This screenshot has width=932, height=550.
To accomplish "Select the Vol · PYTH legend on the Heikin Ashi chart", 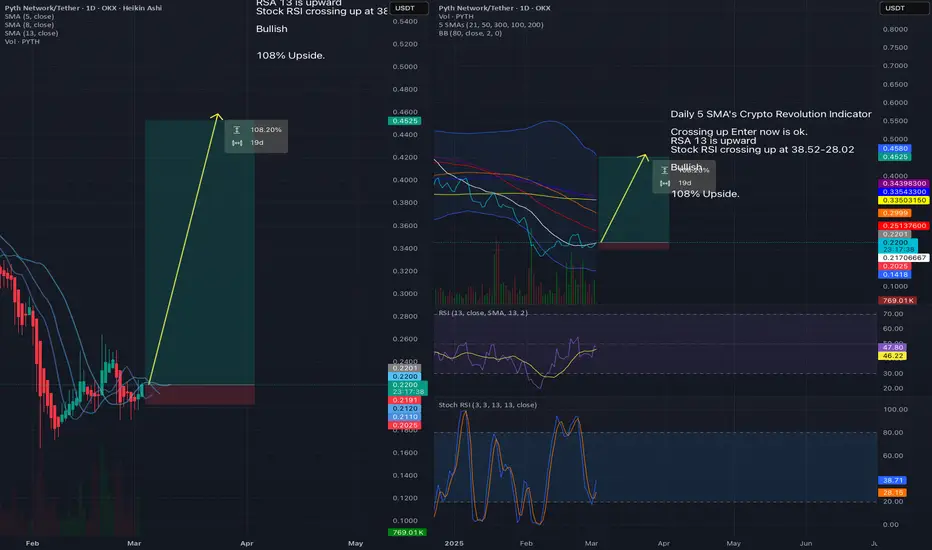I will click(x=22, y=42).
